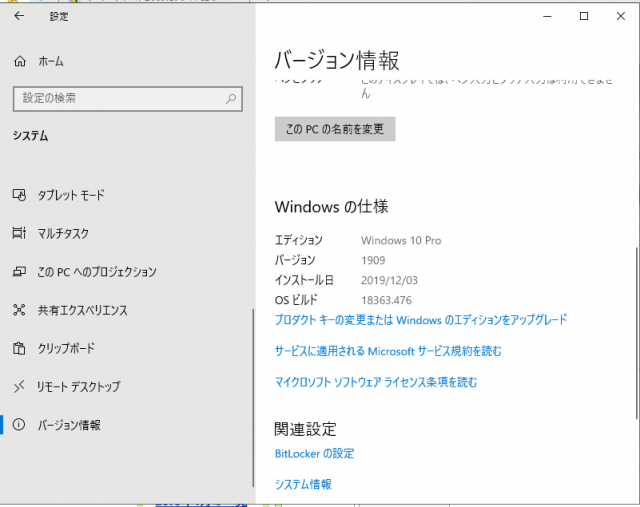
Task: Open マイクロソフト ソフトウェア ライセンス条項 link
Action: (x=376, y=382)
